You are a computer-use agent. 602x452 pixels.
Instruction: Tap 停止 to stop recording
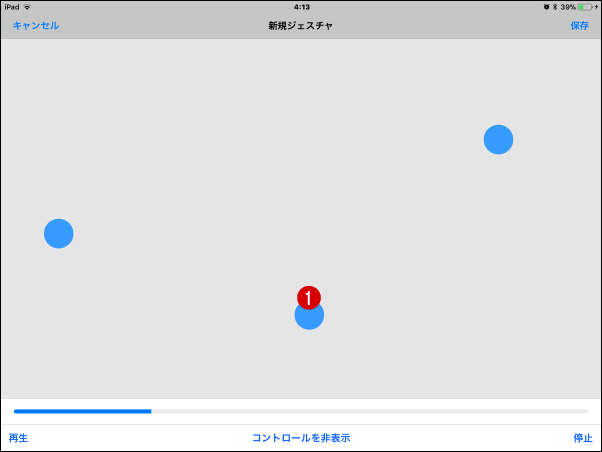point(583,438)
